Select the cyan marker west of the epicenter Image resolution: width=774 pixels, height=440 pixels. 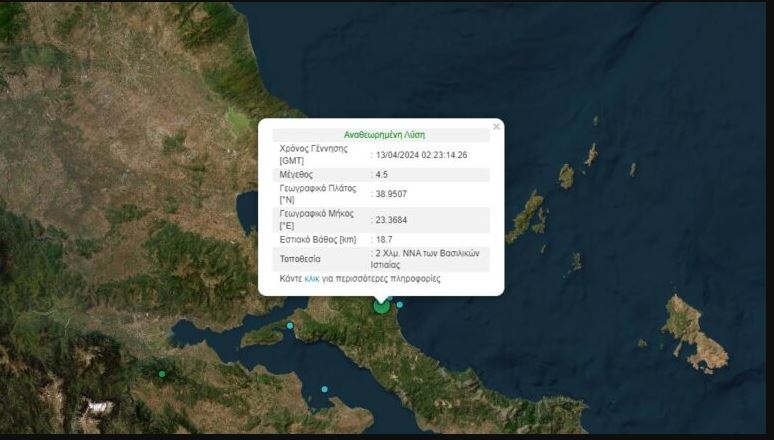[290, 325]
